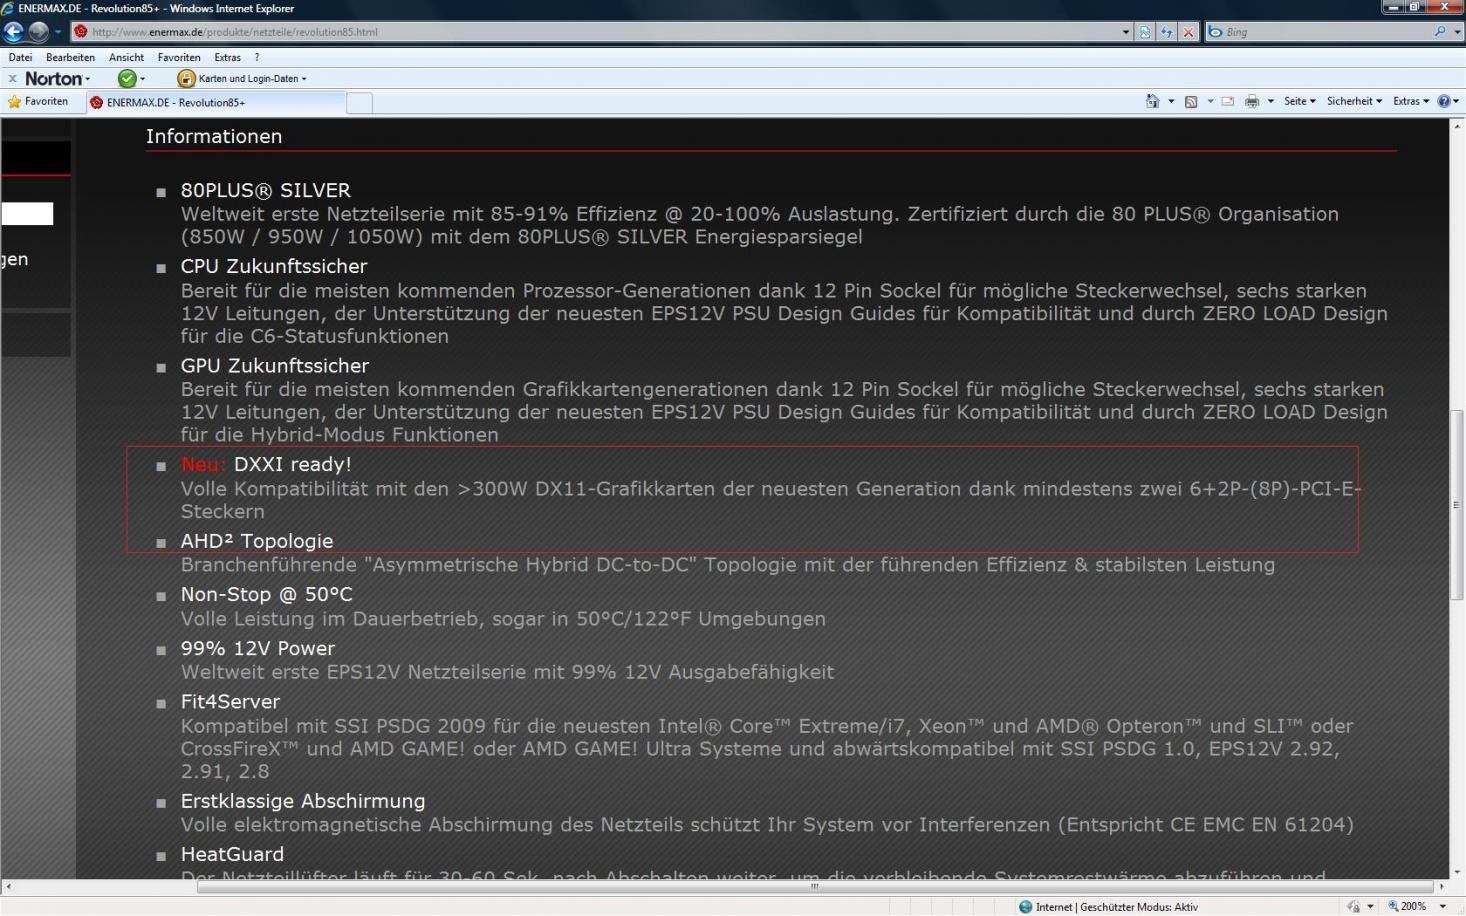Click the browser Forward arrow button
1466x916 pixels.
[x=38, y=31]
